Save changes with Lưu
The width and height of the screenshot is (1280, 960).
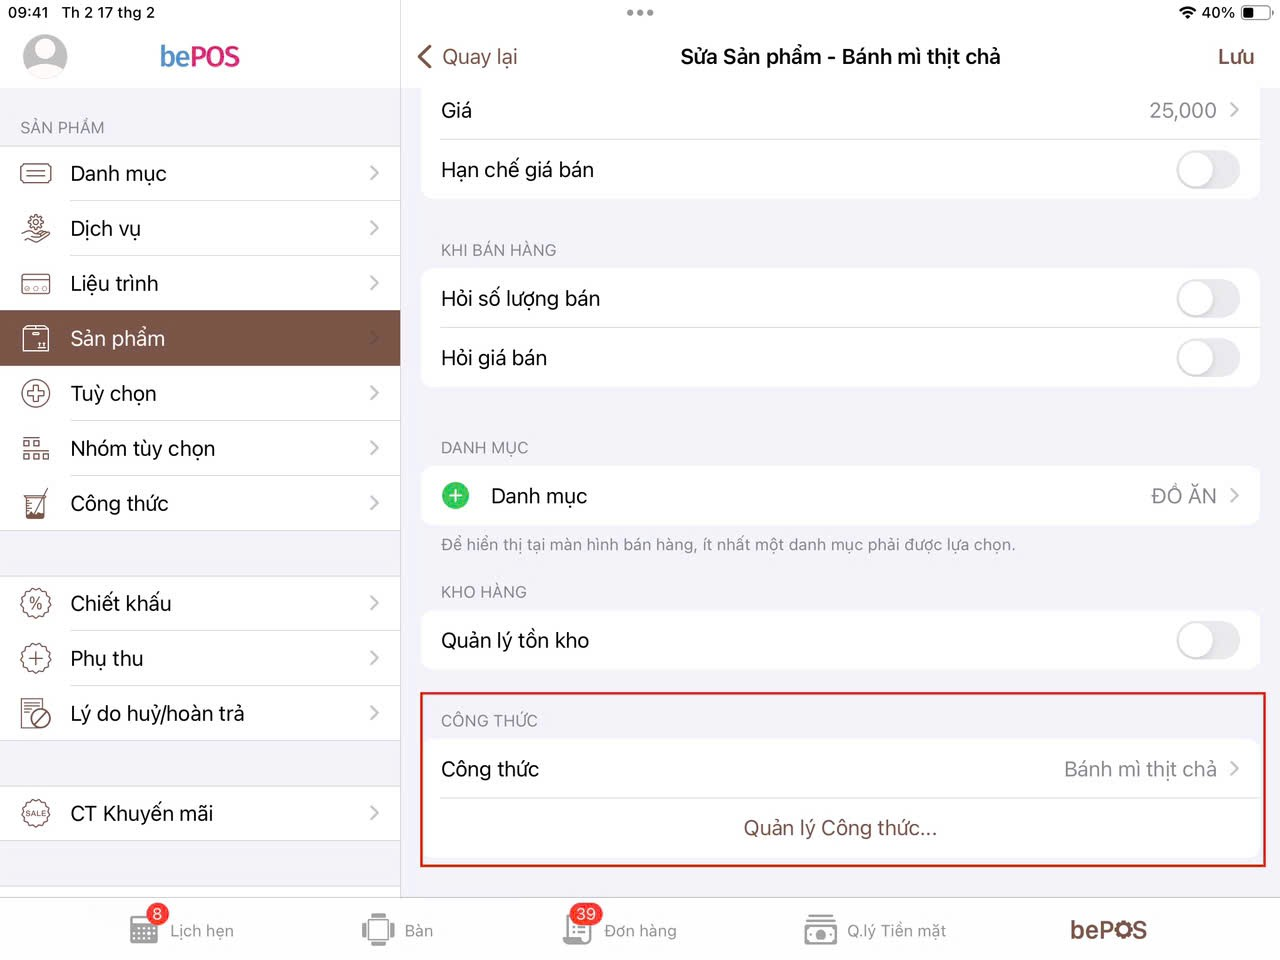(x=1236, y=57)
